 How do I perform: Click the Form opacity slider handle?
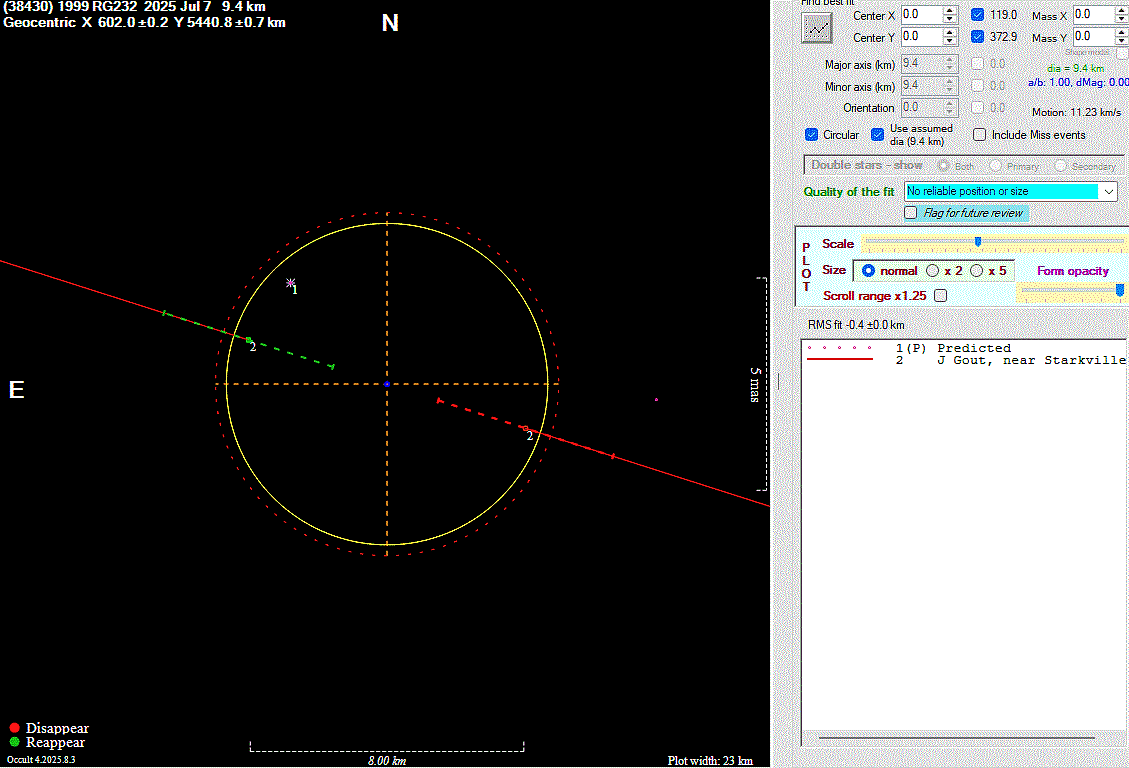(x=1119, y=290)
